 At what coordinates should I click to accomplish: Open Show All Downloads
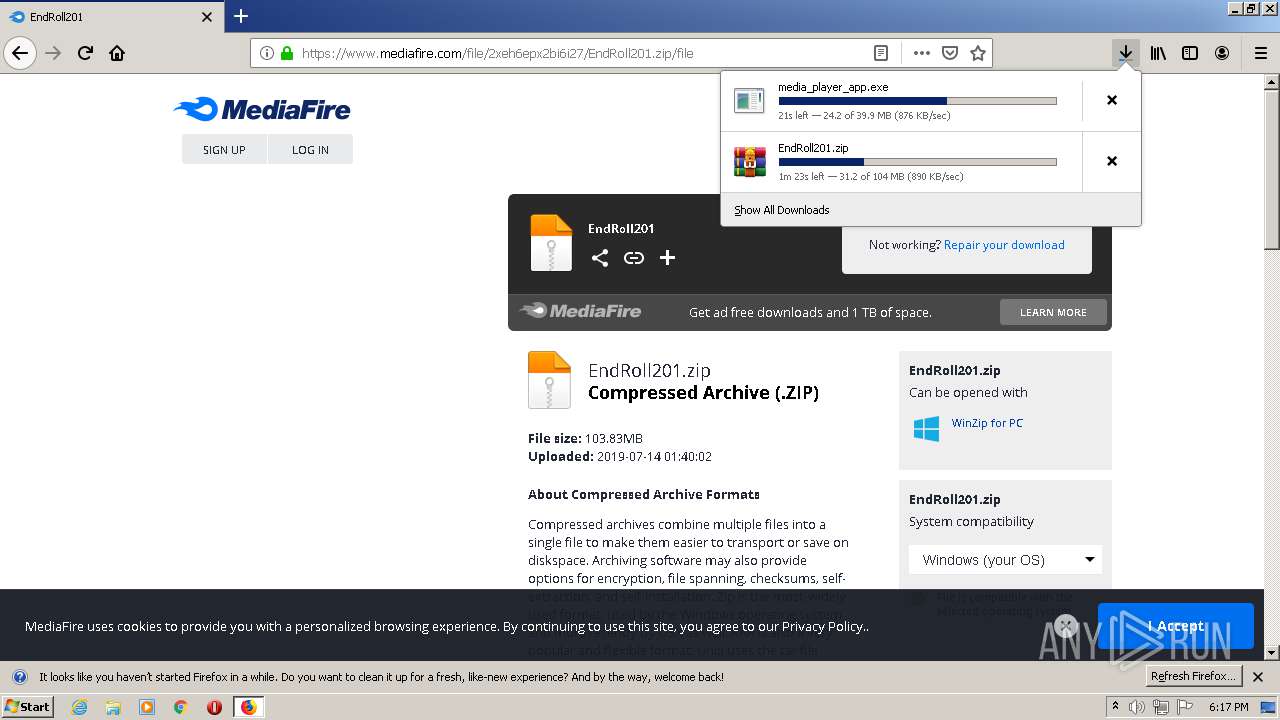(781, 210)
